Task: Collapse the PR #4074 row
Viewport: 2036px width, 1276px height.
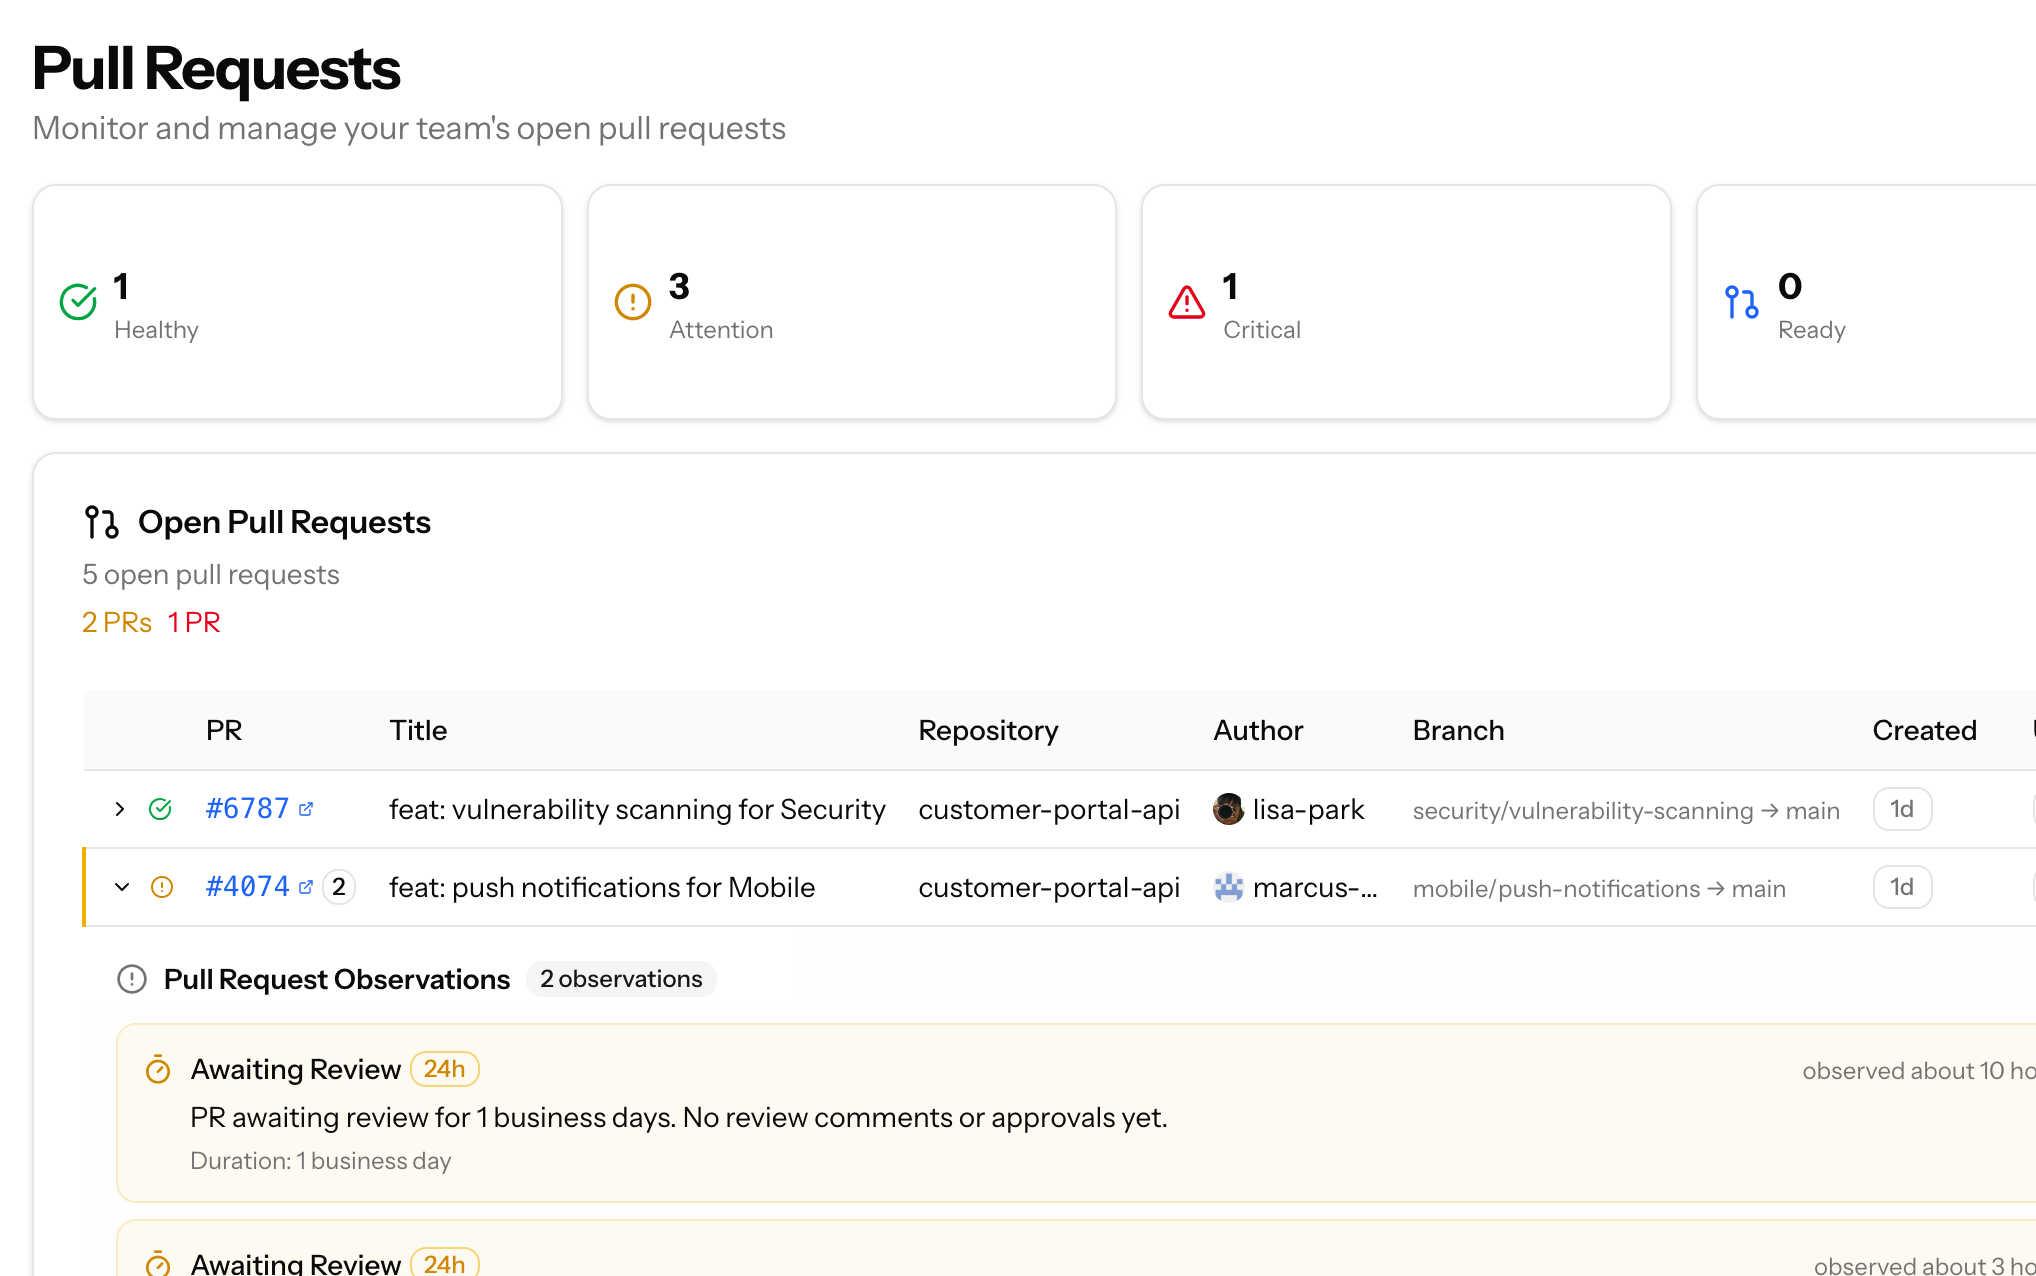Action: coord(122,887)
